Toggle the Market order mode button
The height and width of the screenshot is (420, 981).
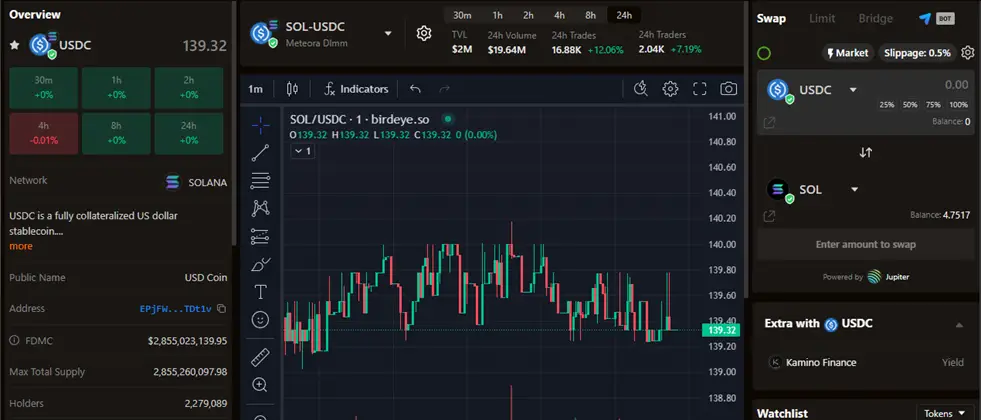846,53
